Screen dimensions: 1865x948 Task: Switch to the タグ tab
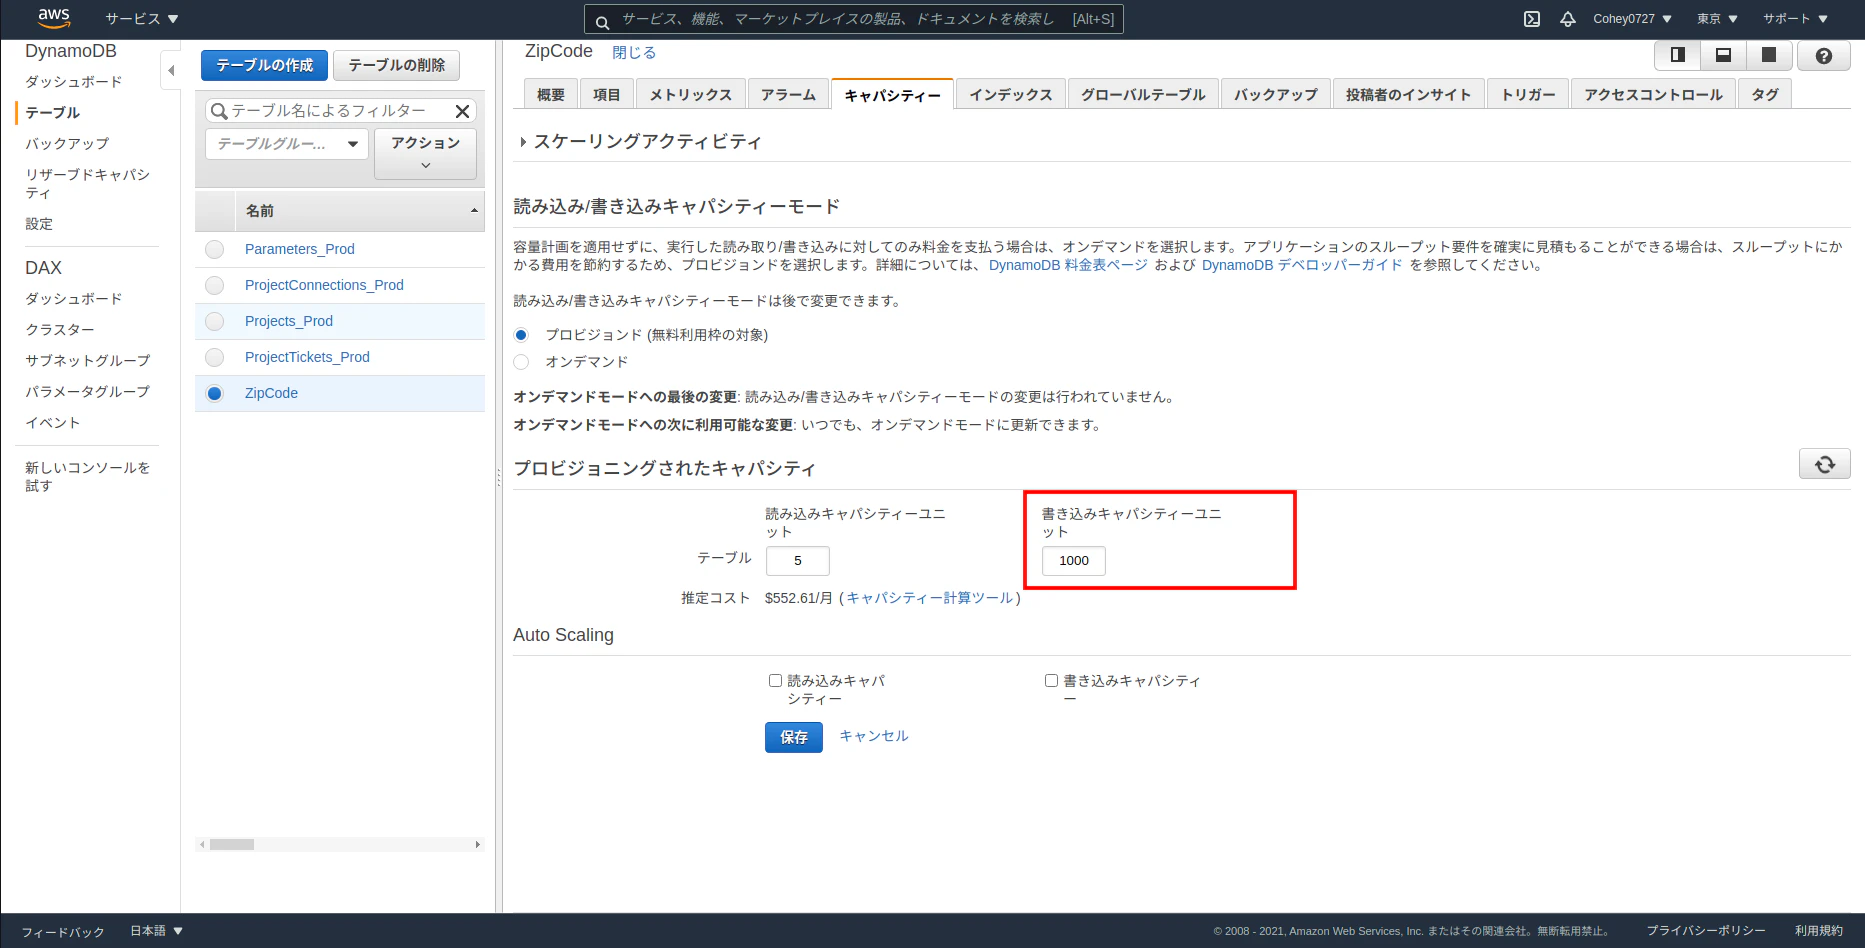point(1765,95)
